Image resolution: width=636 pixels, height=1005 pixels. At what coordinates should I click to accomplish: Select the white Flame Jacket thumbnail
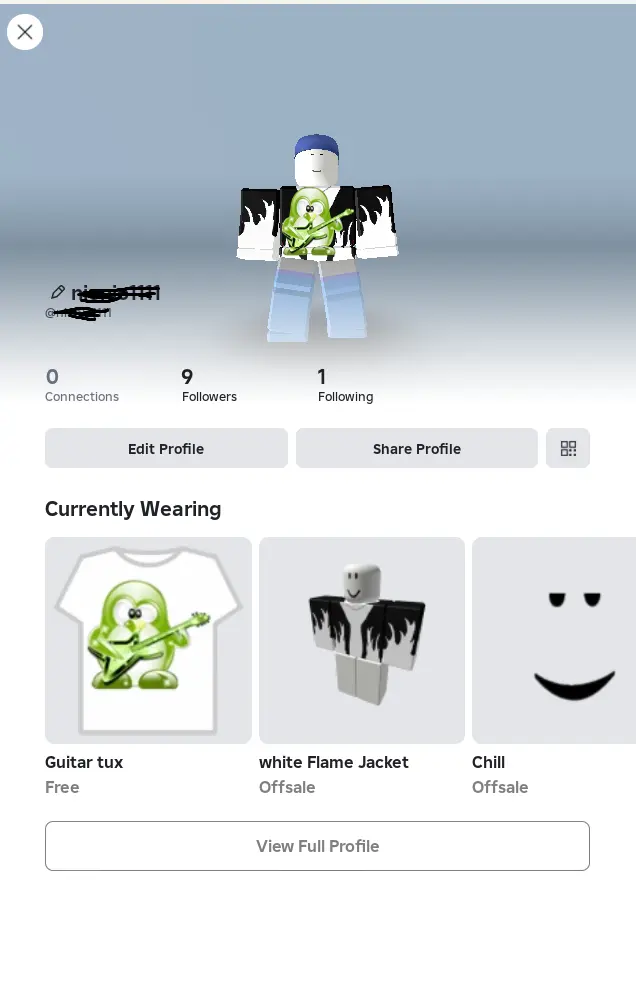[362, 640]
